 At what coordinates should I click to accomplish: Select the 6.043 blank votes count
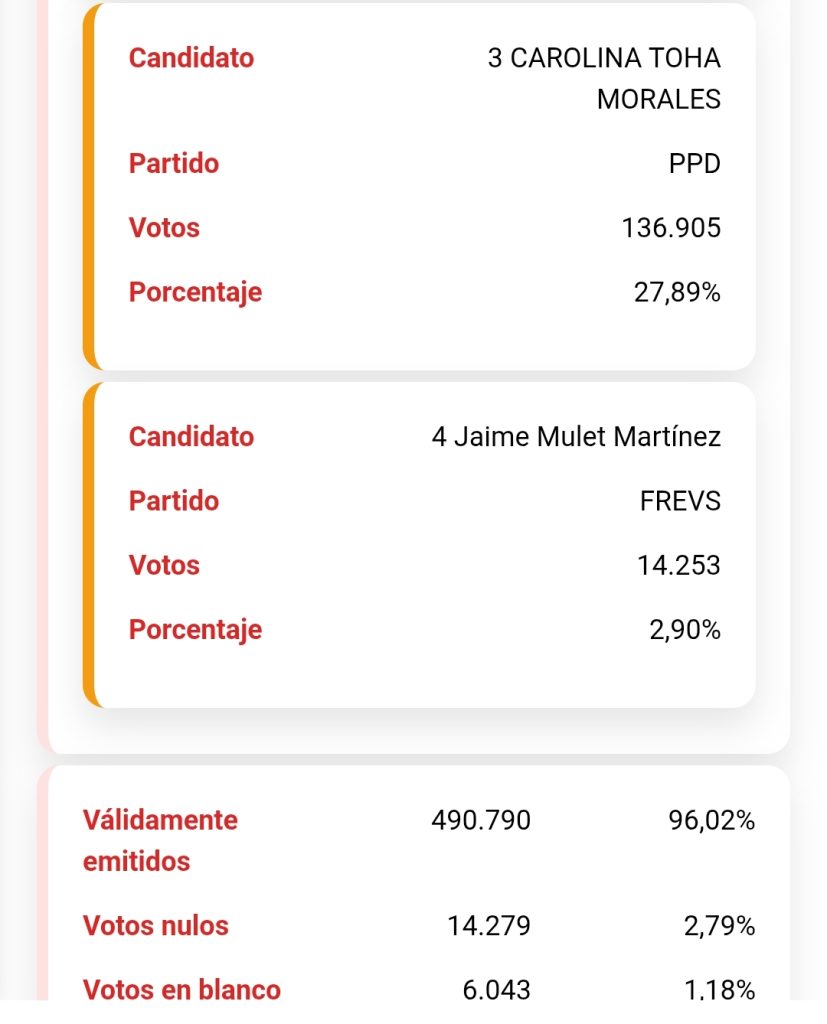click(496, 989)
